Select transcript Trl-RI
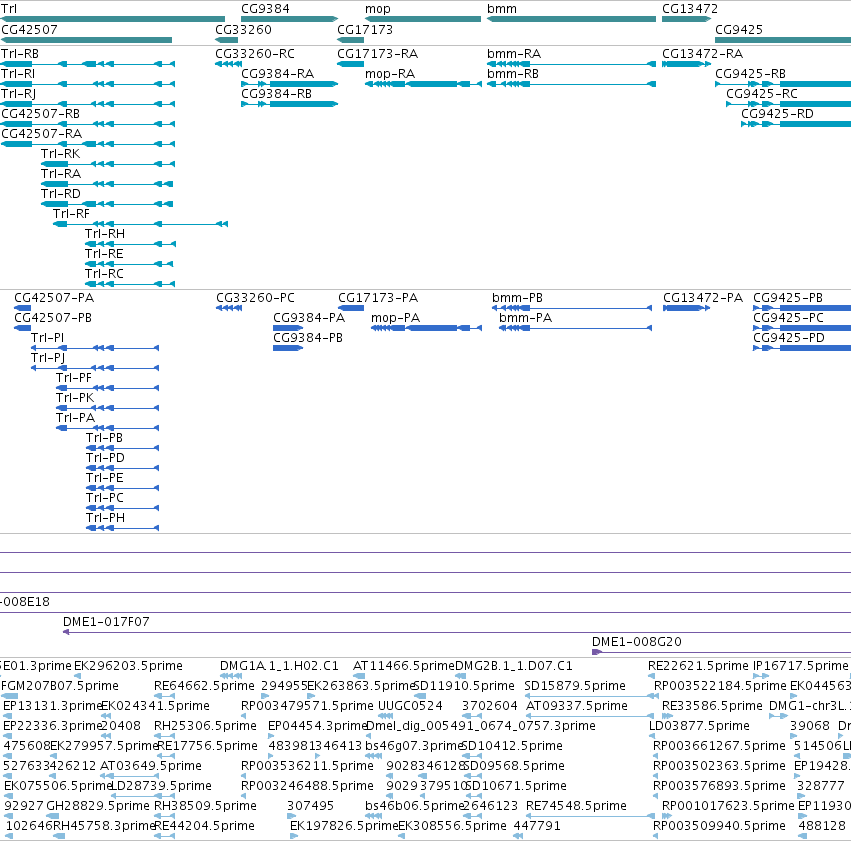Screen dimensions: 851x841 tap(87, 84)
